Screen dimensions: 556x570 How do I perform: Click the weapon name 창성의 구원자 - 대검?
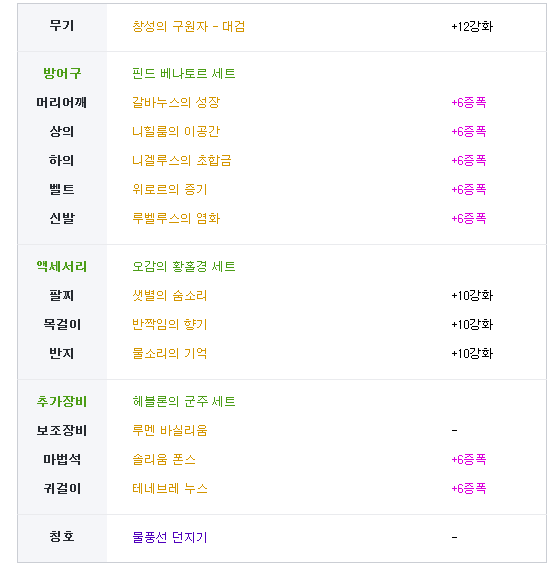pos(188,27)
